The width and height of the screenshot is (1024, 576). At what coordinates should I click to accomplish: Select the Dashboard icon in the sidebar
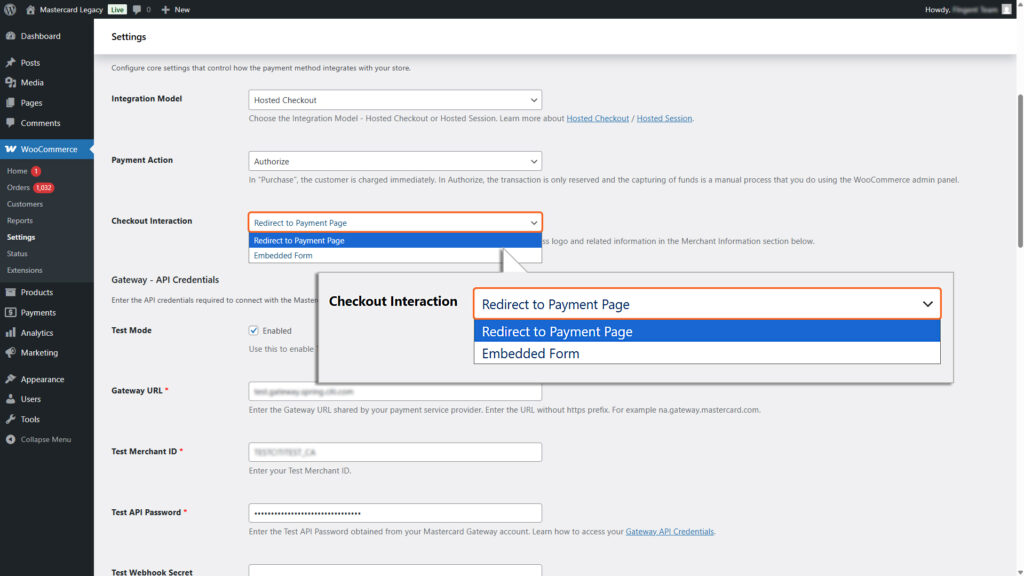pyautogui.click(x=14, y=36)
